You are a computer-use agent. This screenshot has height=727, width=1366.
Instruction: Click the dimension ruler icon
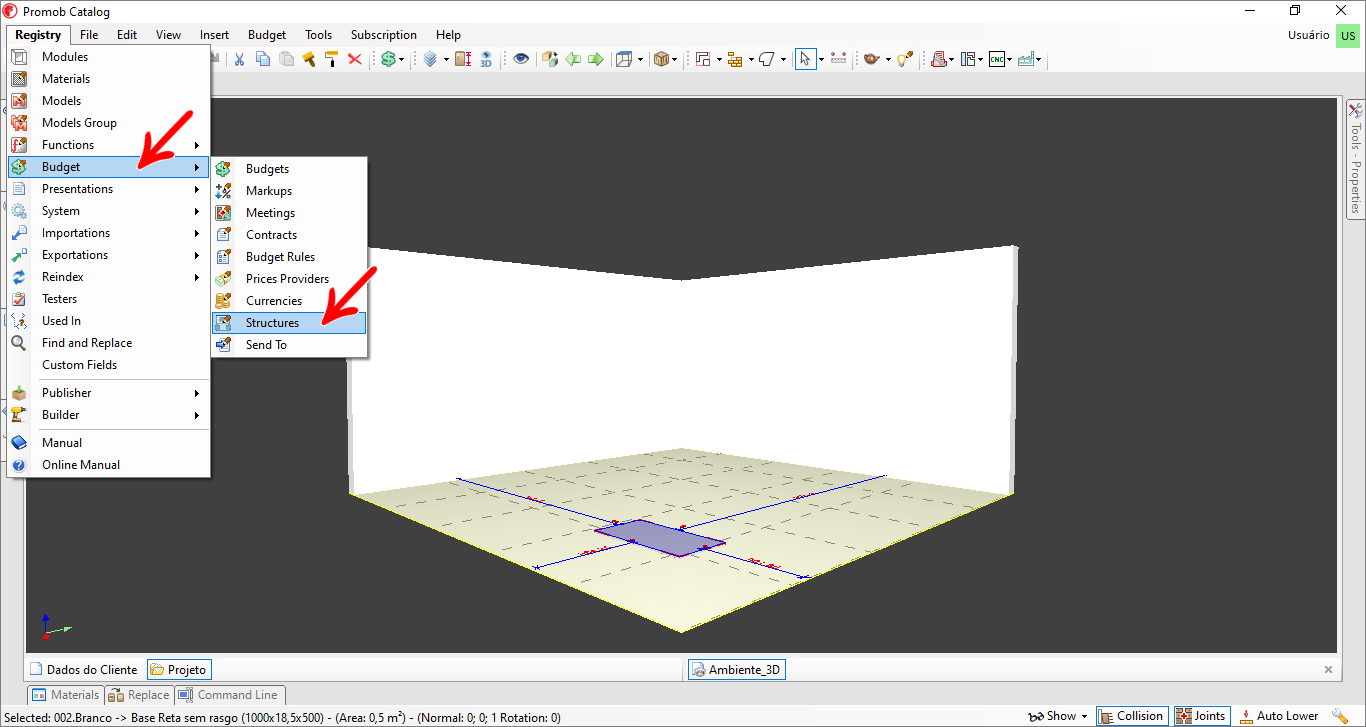pos(838,59)
